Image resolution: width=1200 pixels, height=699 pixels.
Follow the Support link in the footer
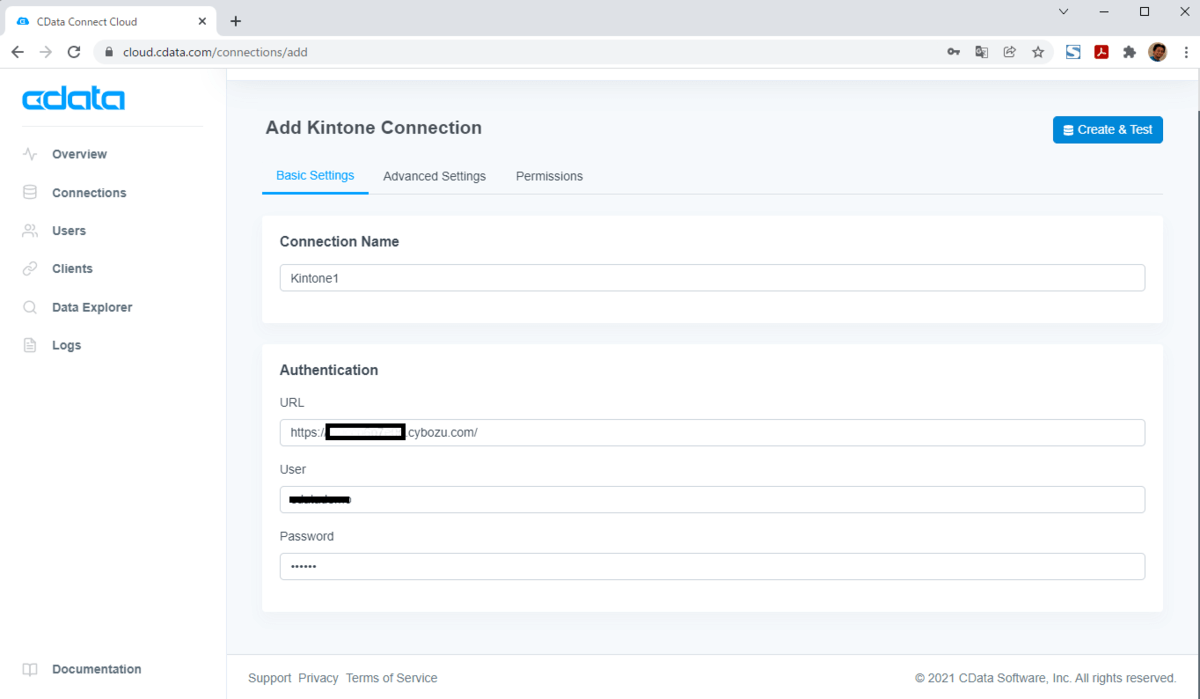(x=270, y=678)
